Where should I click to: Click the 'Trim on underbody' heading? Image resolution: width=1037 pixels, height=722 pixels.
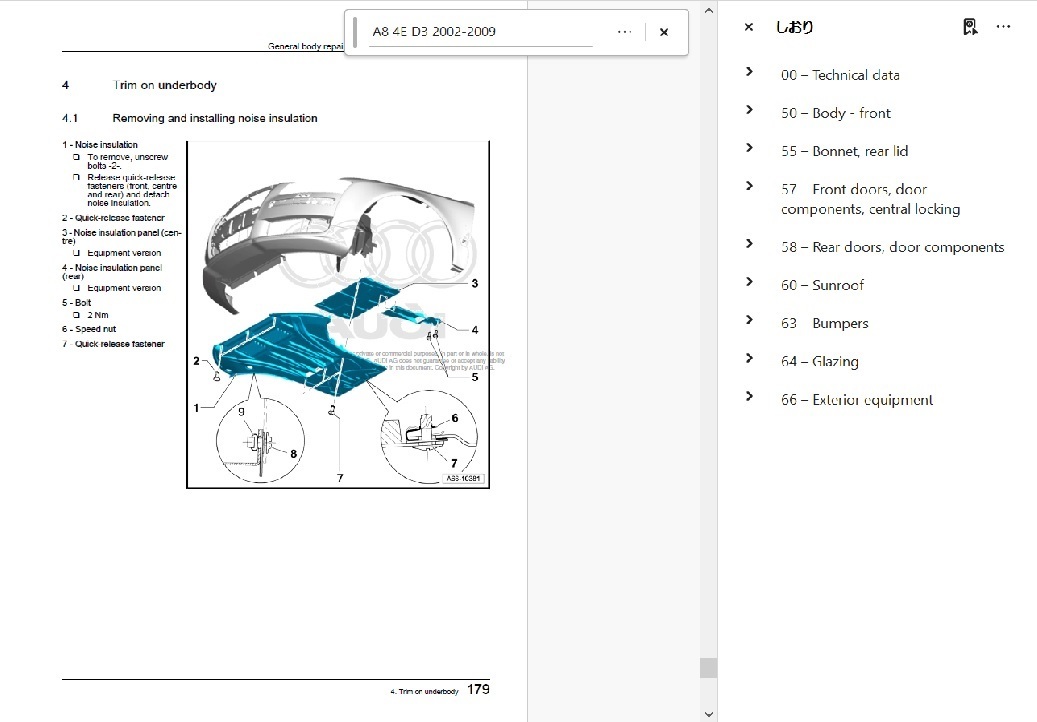[165, 85]
